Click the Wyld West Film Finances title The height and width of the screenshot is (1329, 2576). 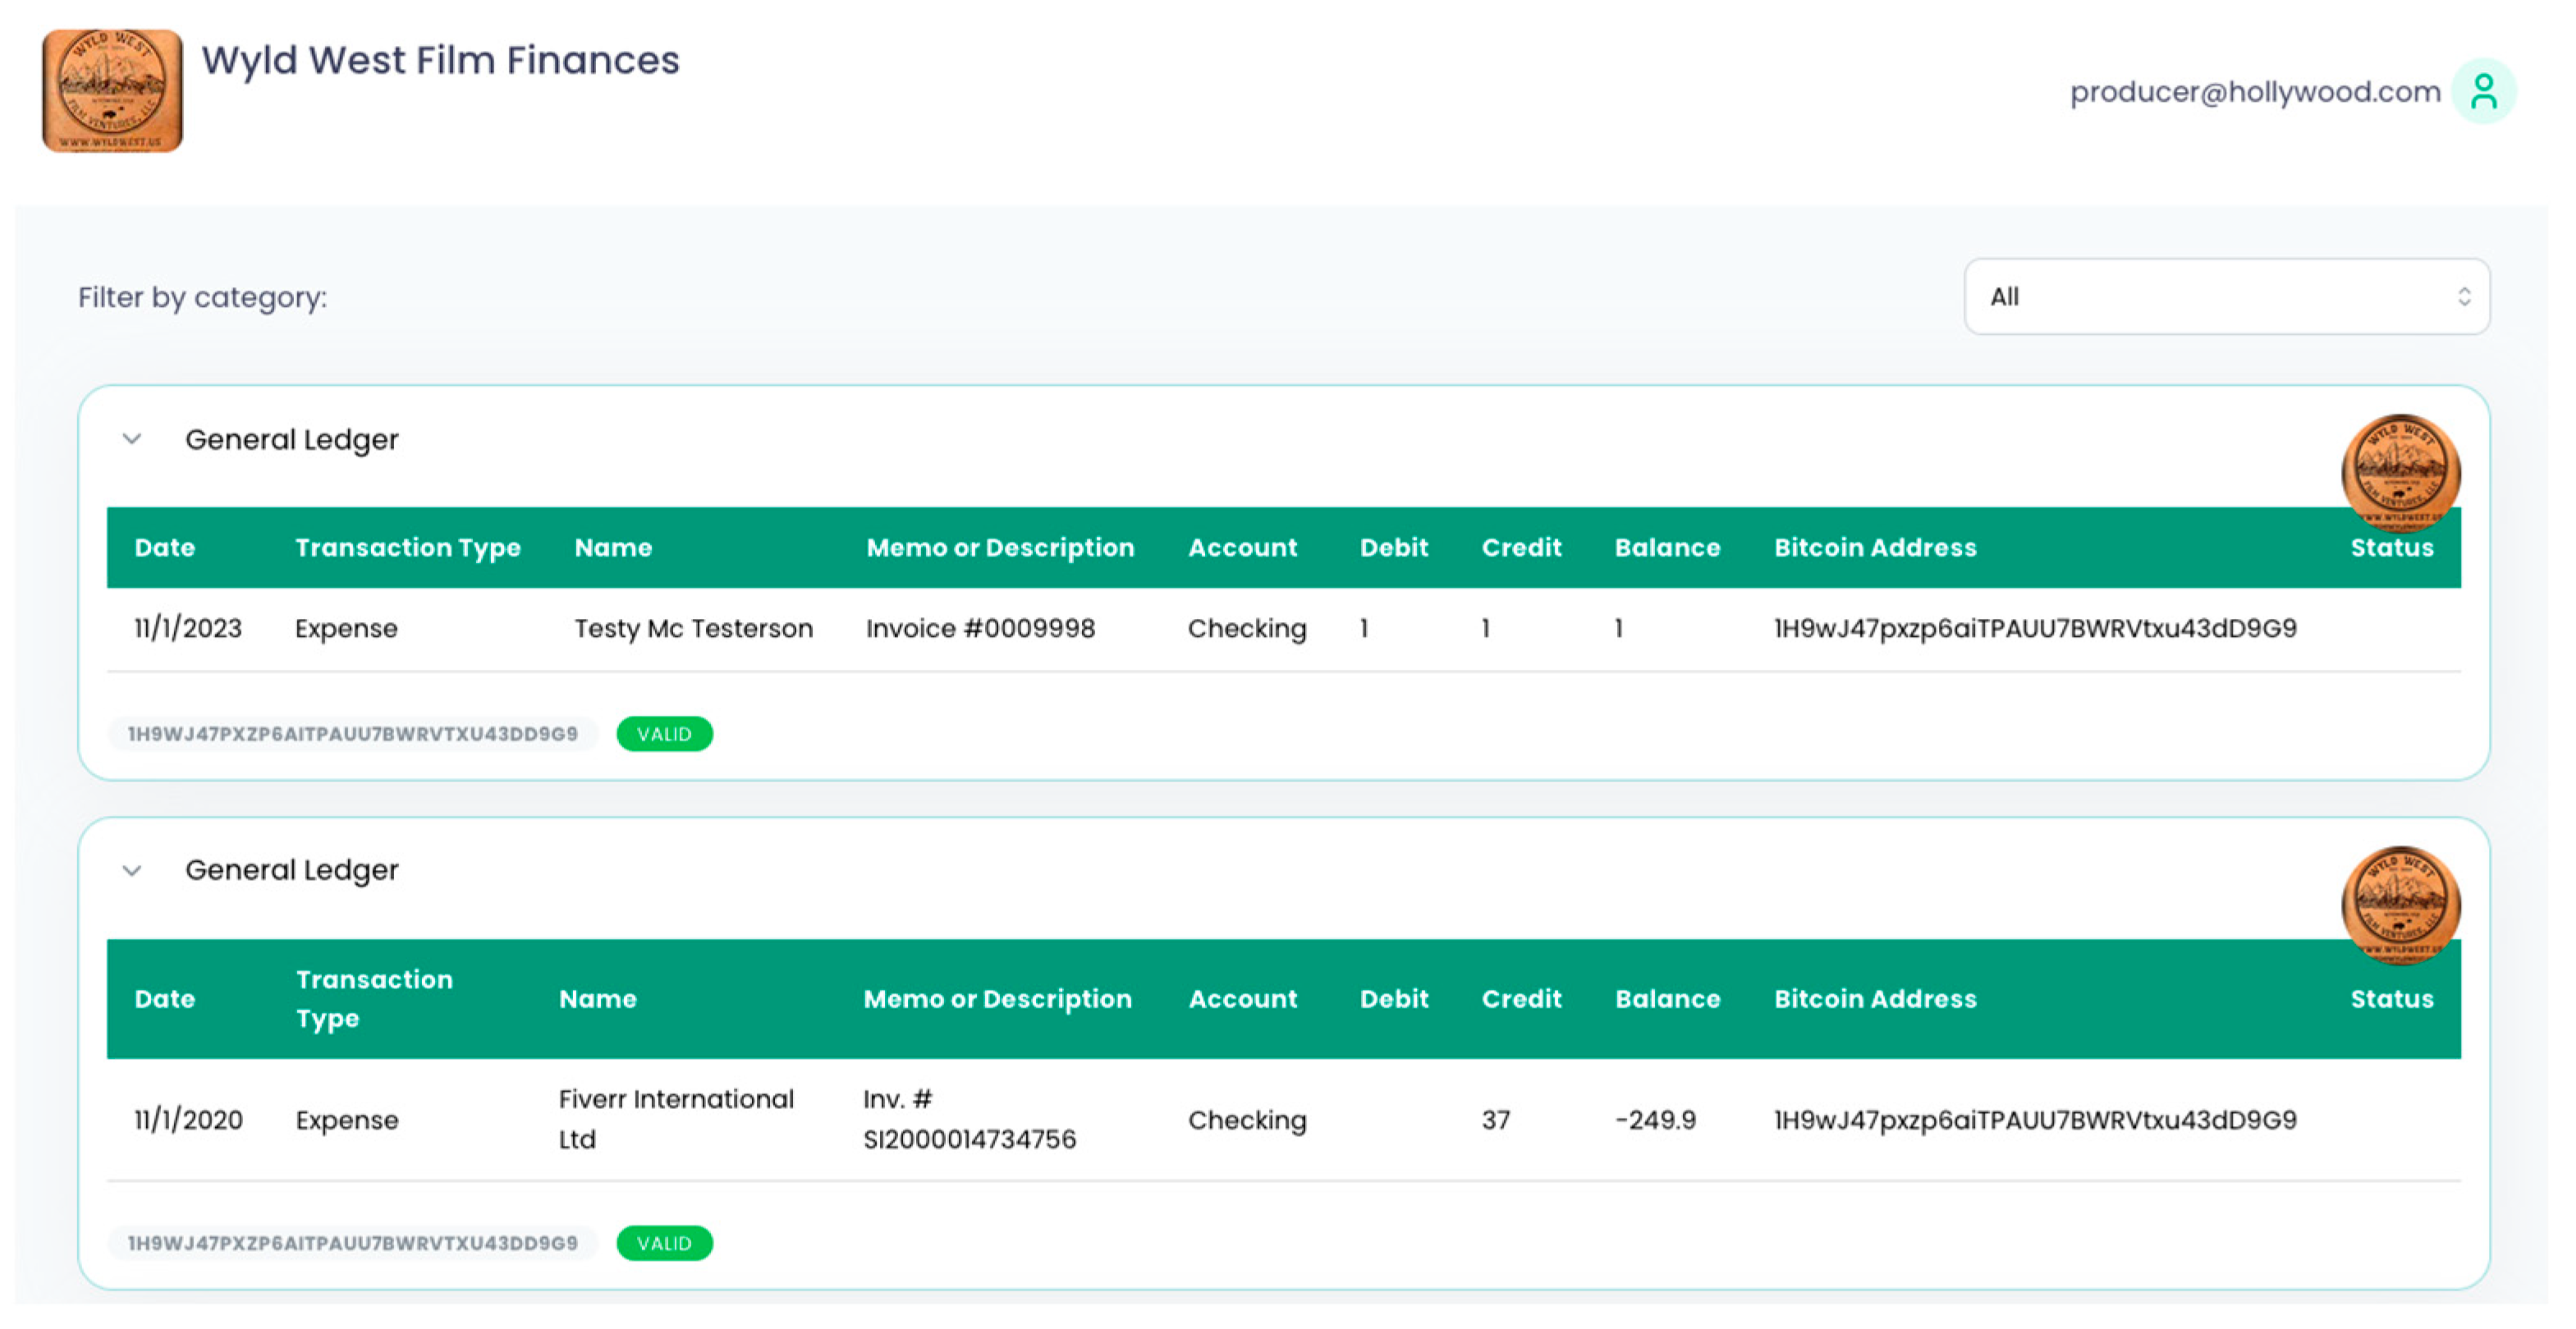pyautogui.click(x=440, y=60)
